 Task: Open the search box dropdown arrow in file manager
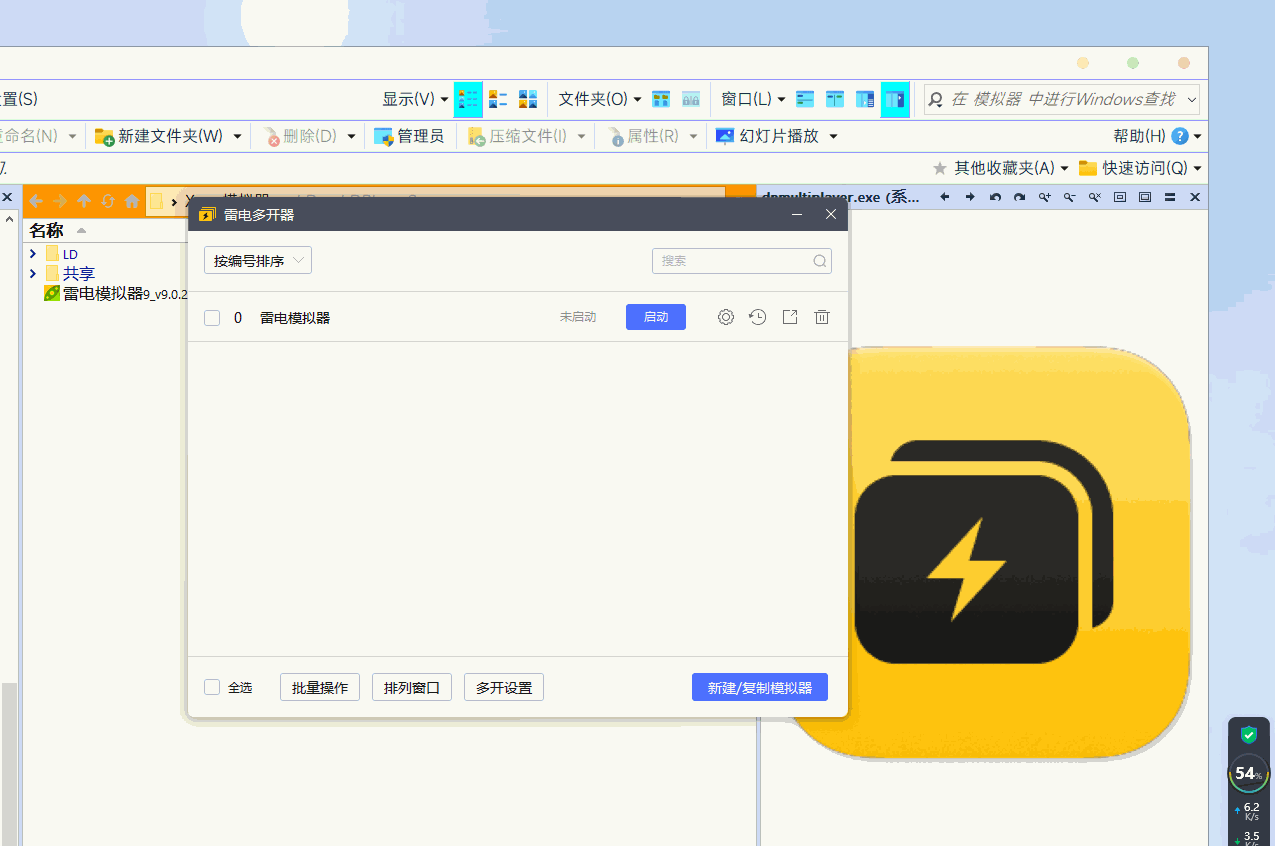(x=1191, y=99)
